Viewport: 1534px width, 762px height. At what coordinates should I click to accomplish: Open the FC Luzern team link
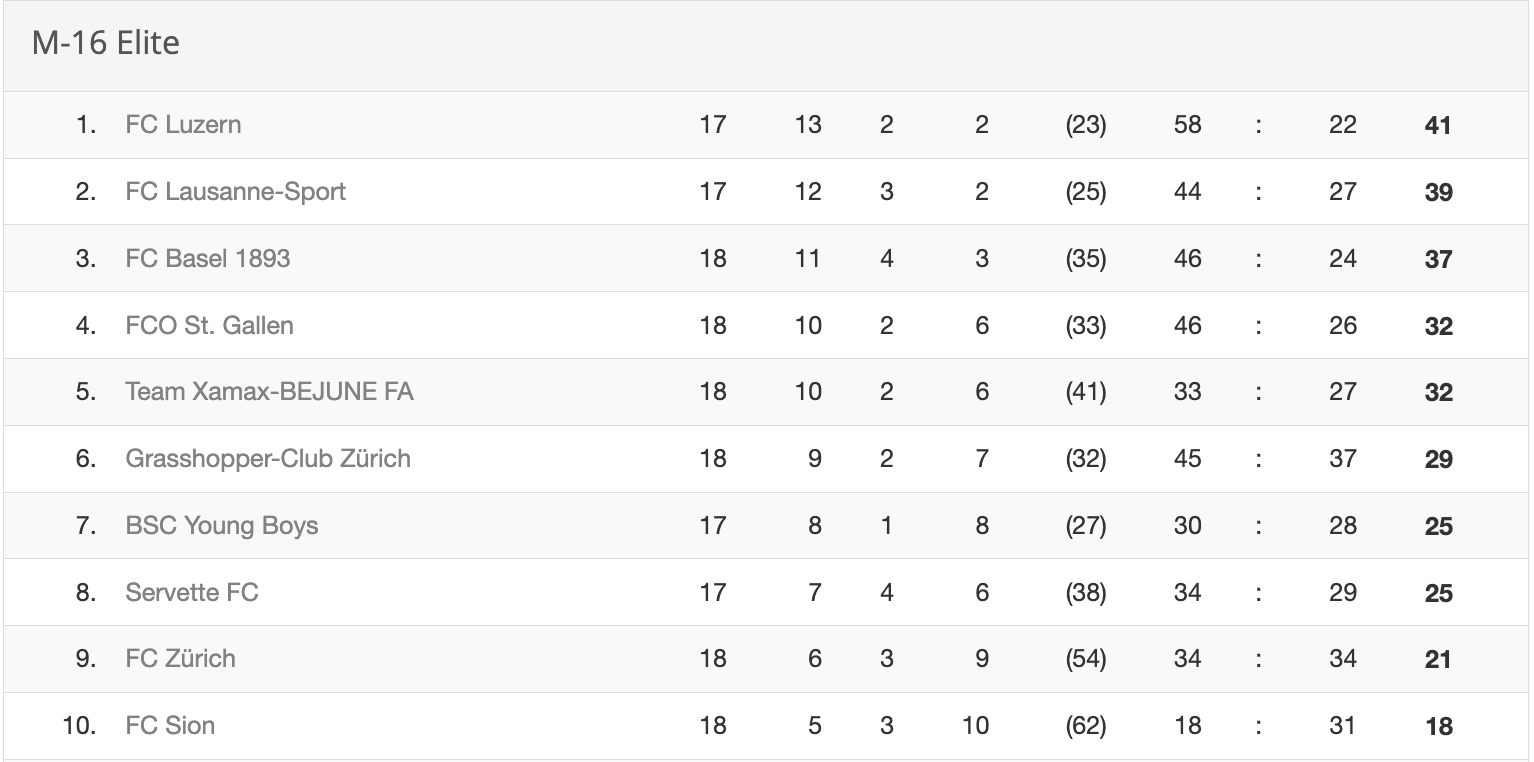(183, 125)
